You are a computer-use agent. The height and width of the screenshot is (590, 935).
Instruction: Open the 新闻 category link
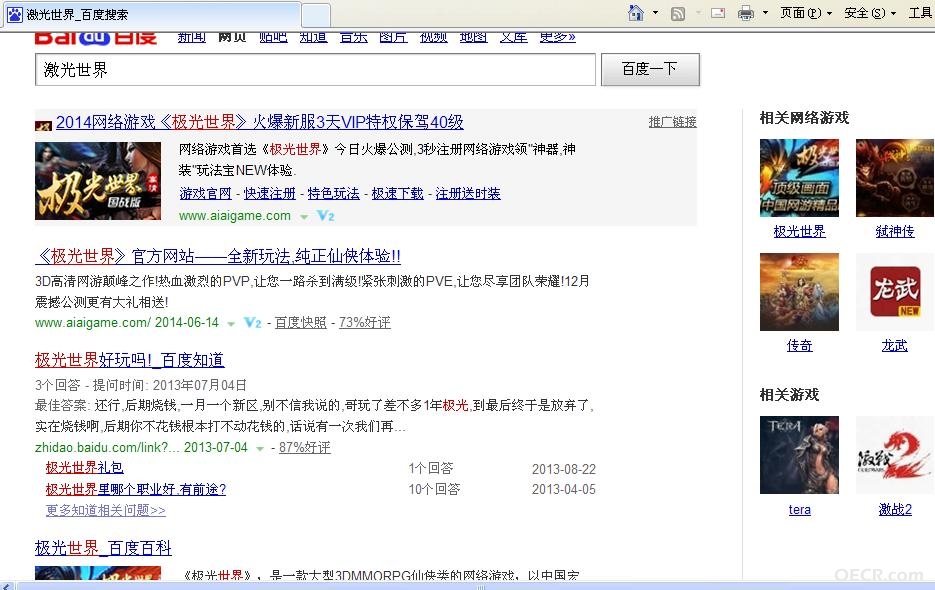pos(192,38)
